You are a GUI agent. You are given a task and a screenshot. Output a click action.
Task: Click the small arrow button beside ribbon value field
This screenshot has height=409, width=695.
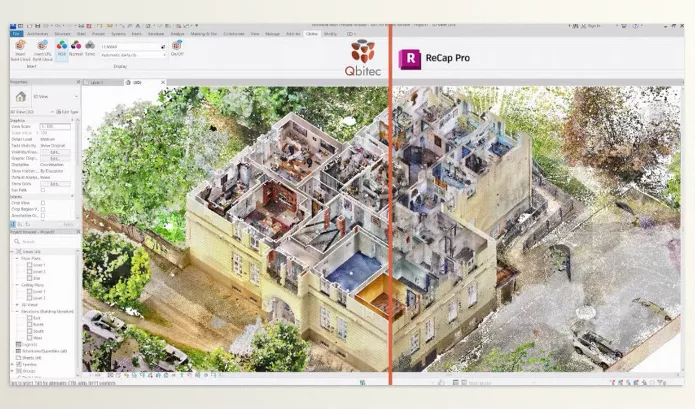163,47
